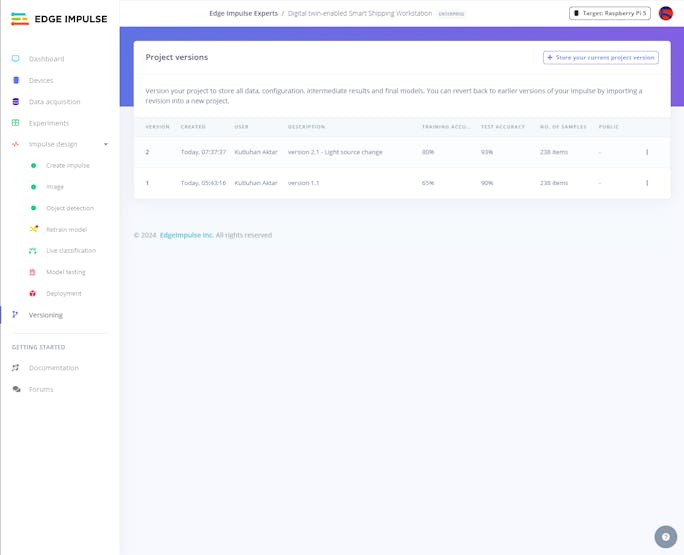Collapse the Impulse design section arrow

point(106,144)
